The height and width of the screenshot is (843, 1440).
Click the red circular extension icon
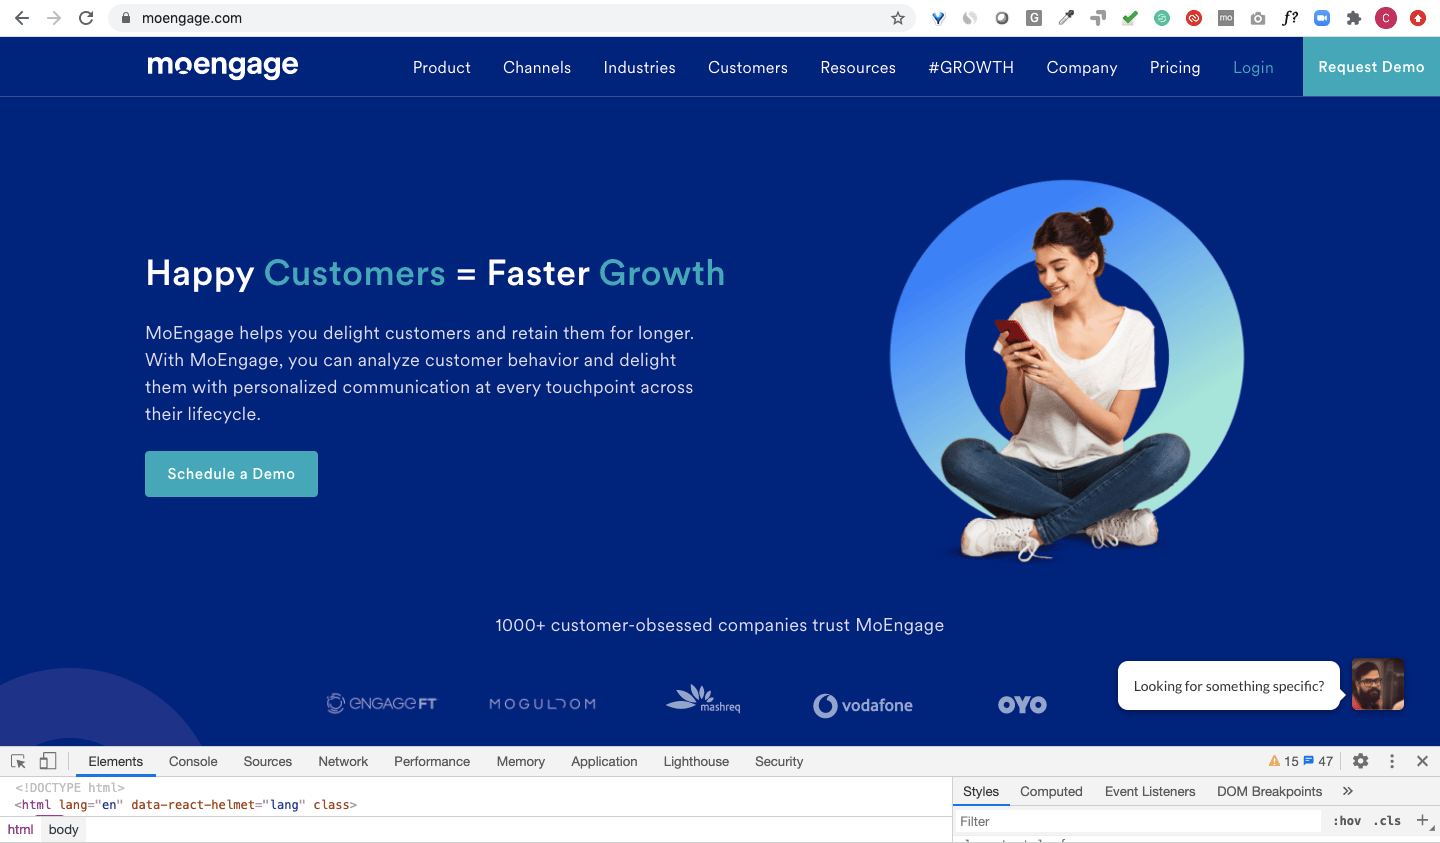coord(1194,18)
